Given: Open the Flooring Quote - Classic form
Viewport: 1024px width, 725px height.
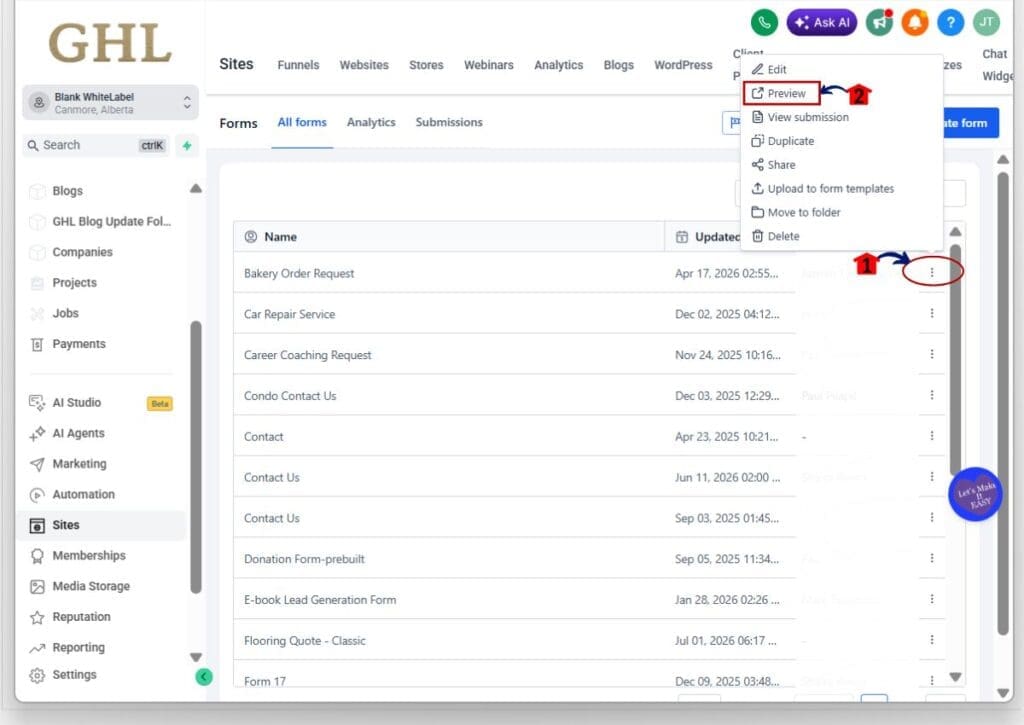Looking at the screenshot, I should (x=304, y=641).
